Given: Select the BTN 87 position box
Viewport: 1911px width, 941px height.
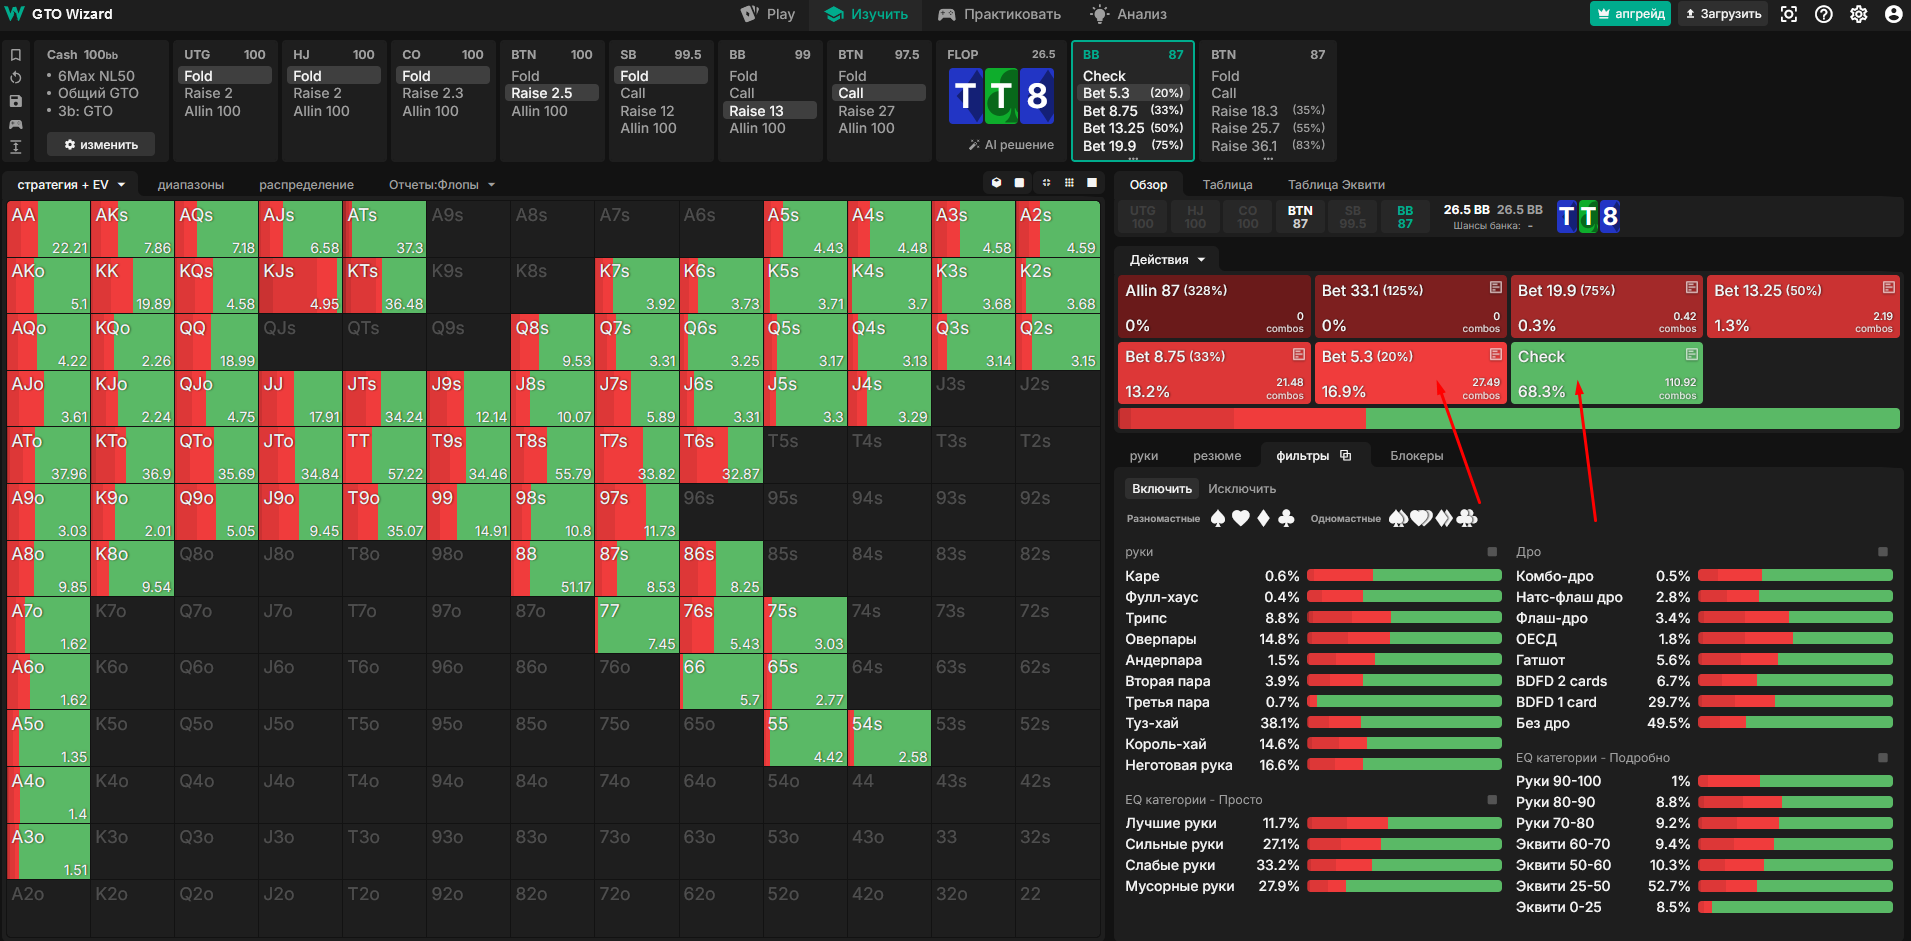Looking at the screenshot, I should click(1299, 217).
